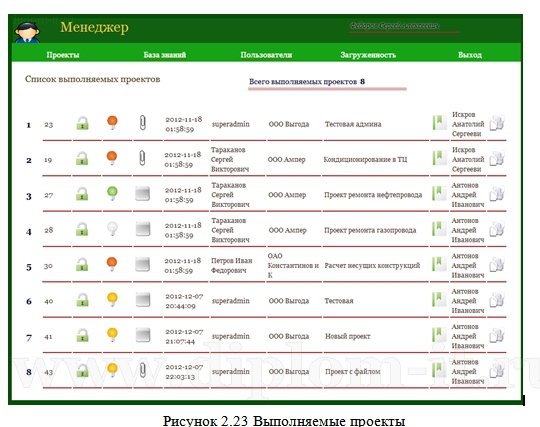Open the paperclip attachment of project 19
The width and height of the screenshot is (540, 427).
pos(142,158)
